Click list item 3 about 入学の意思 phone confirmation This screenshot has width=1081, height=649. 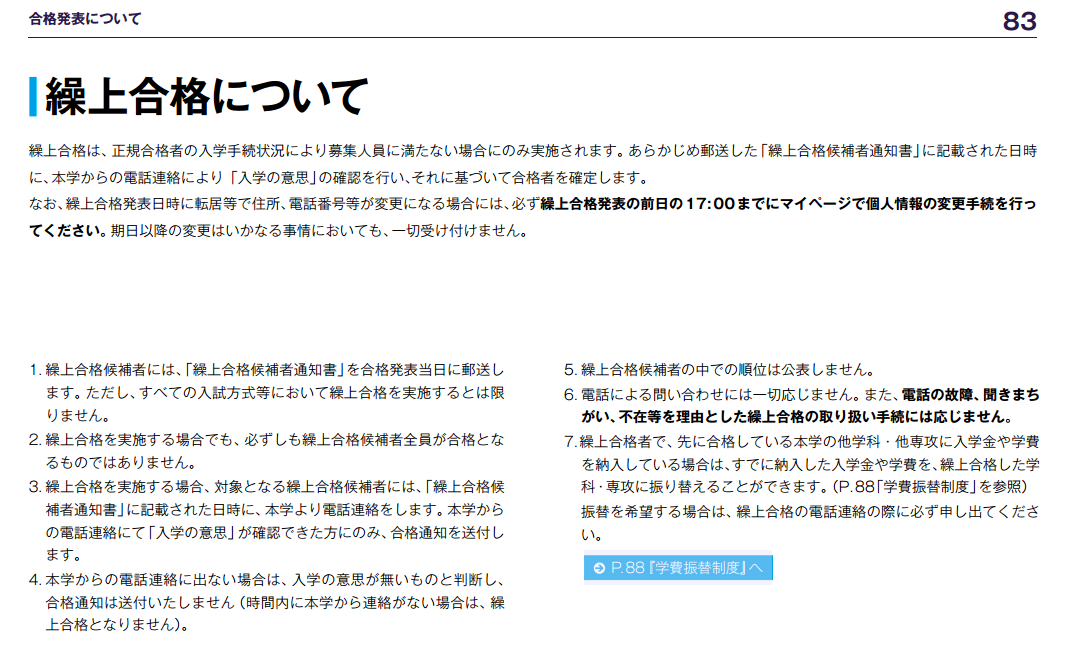click(x=270, y=520)
